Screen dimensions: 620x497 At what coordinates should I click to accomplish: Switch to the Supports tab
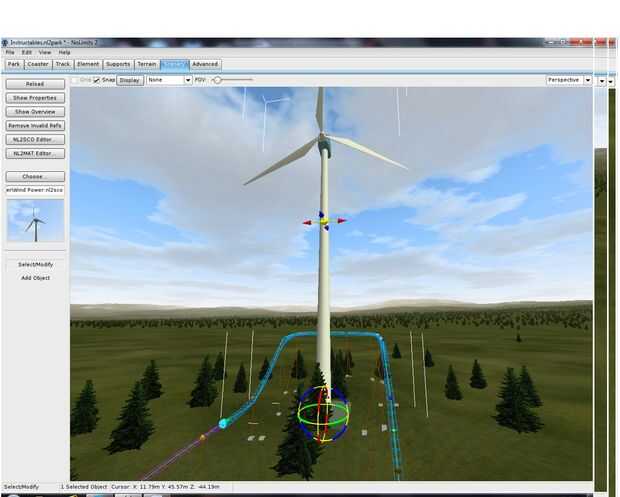(118, 64)
